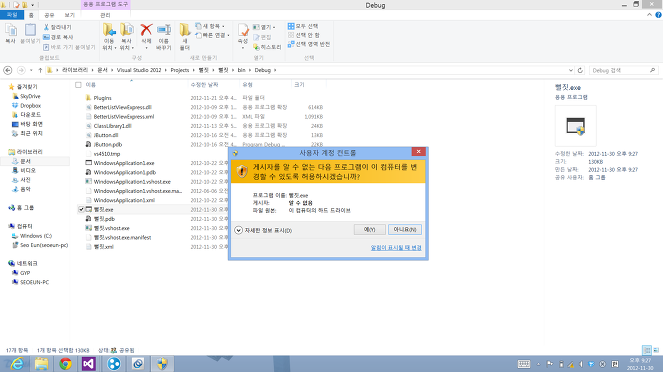Select SkyDrive in favorites
This screenshot has height=372, width=663.
click(30, 96)
